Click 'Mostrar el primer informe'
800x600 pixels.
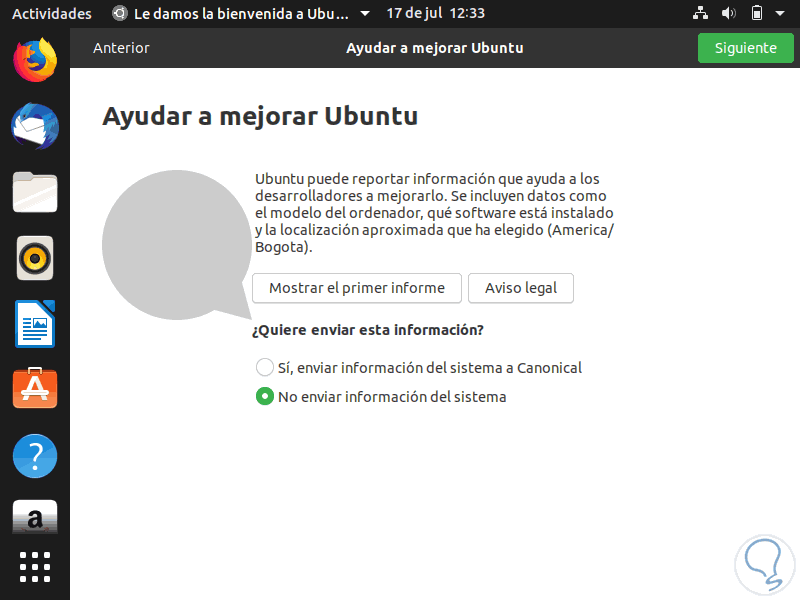point(357,288)
